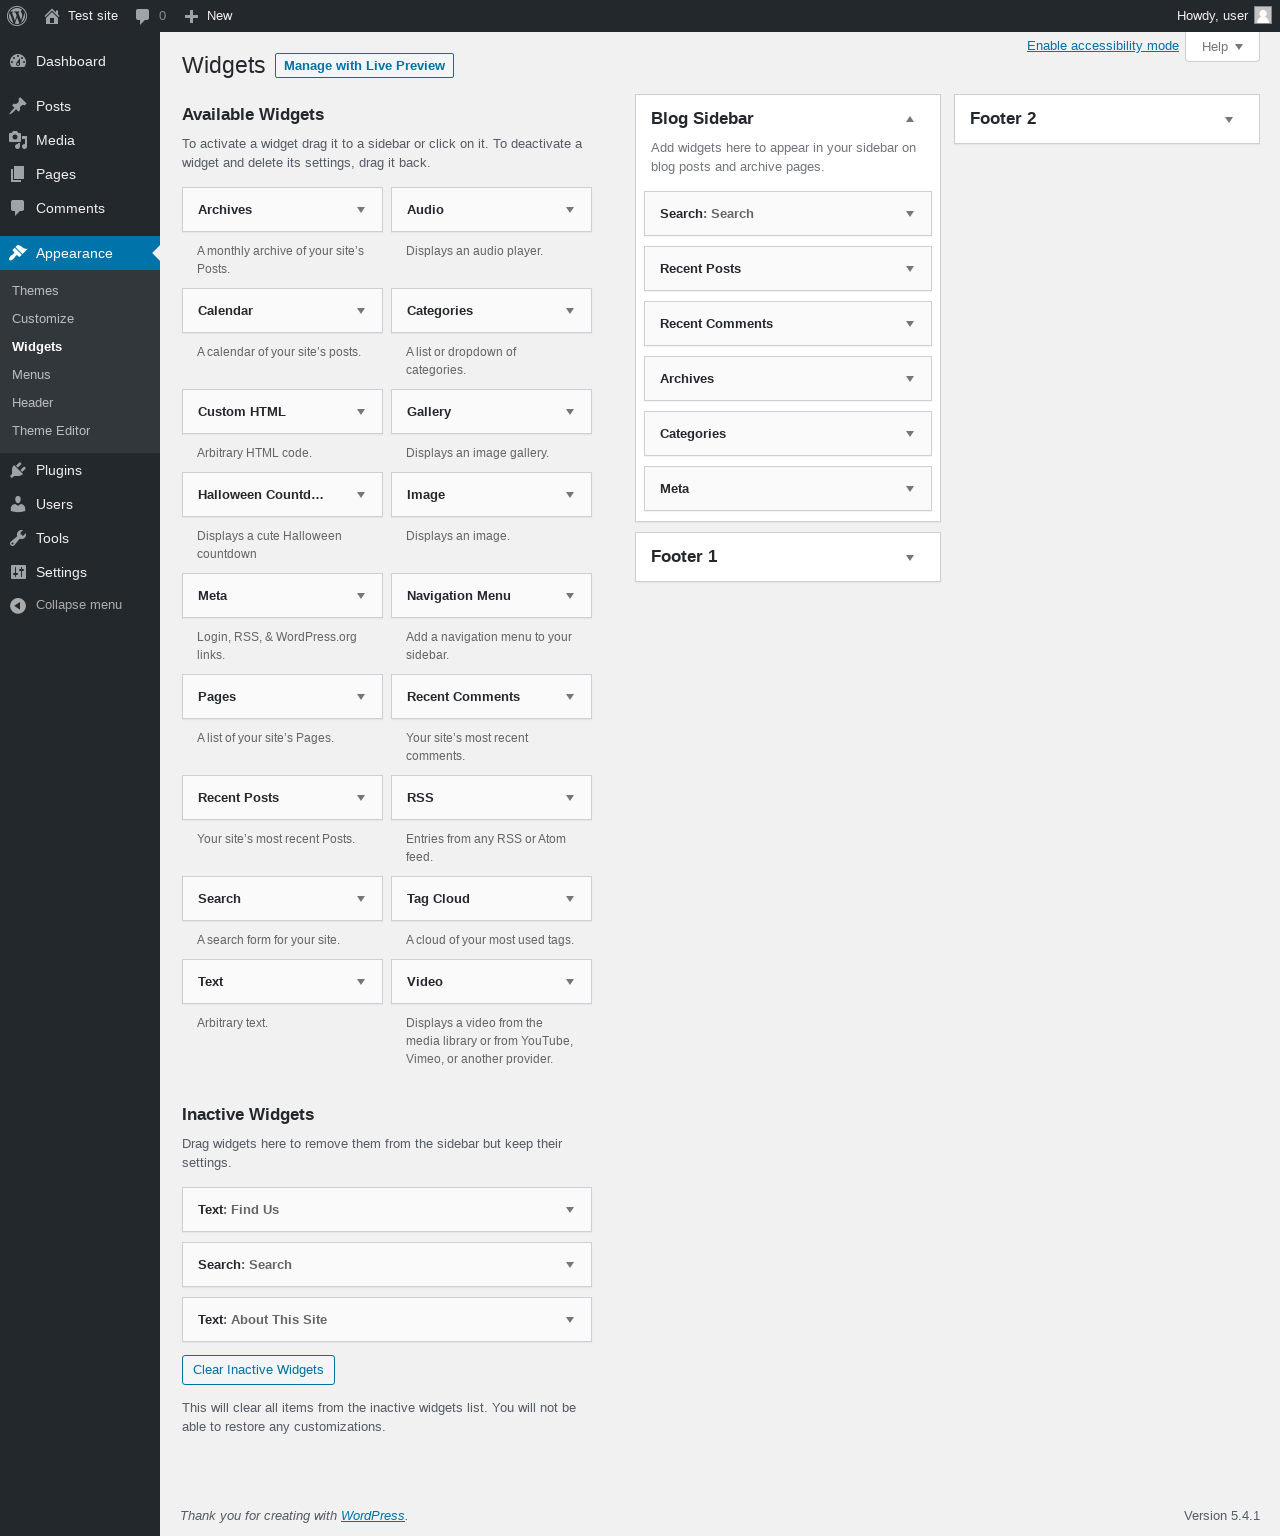Click the Appearance paintbrush icon
Screen dimensions: 1280x1536
(18, 253)
